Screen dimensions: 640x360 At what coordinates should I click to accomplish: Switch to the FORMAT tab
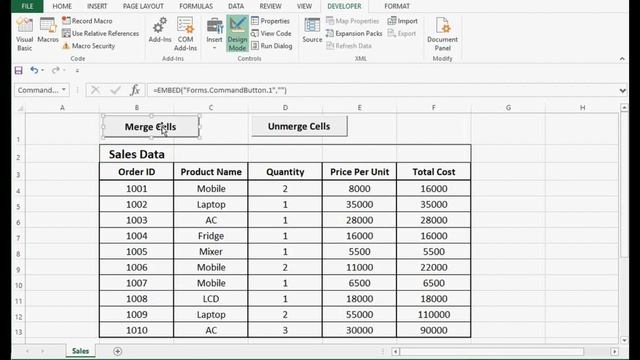point(397,6)
